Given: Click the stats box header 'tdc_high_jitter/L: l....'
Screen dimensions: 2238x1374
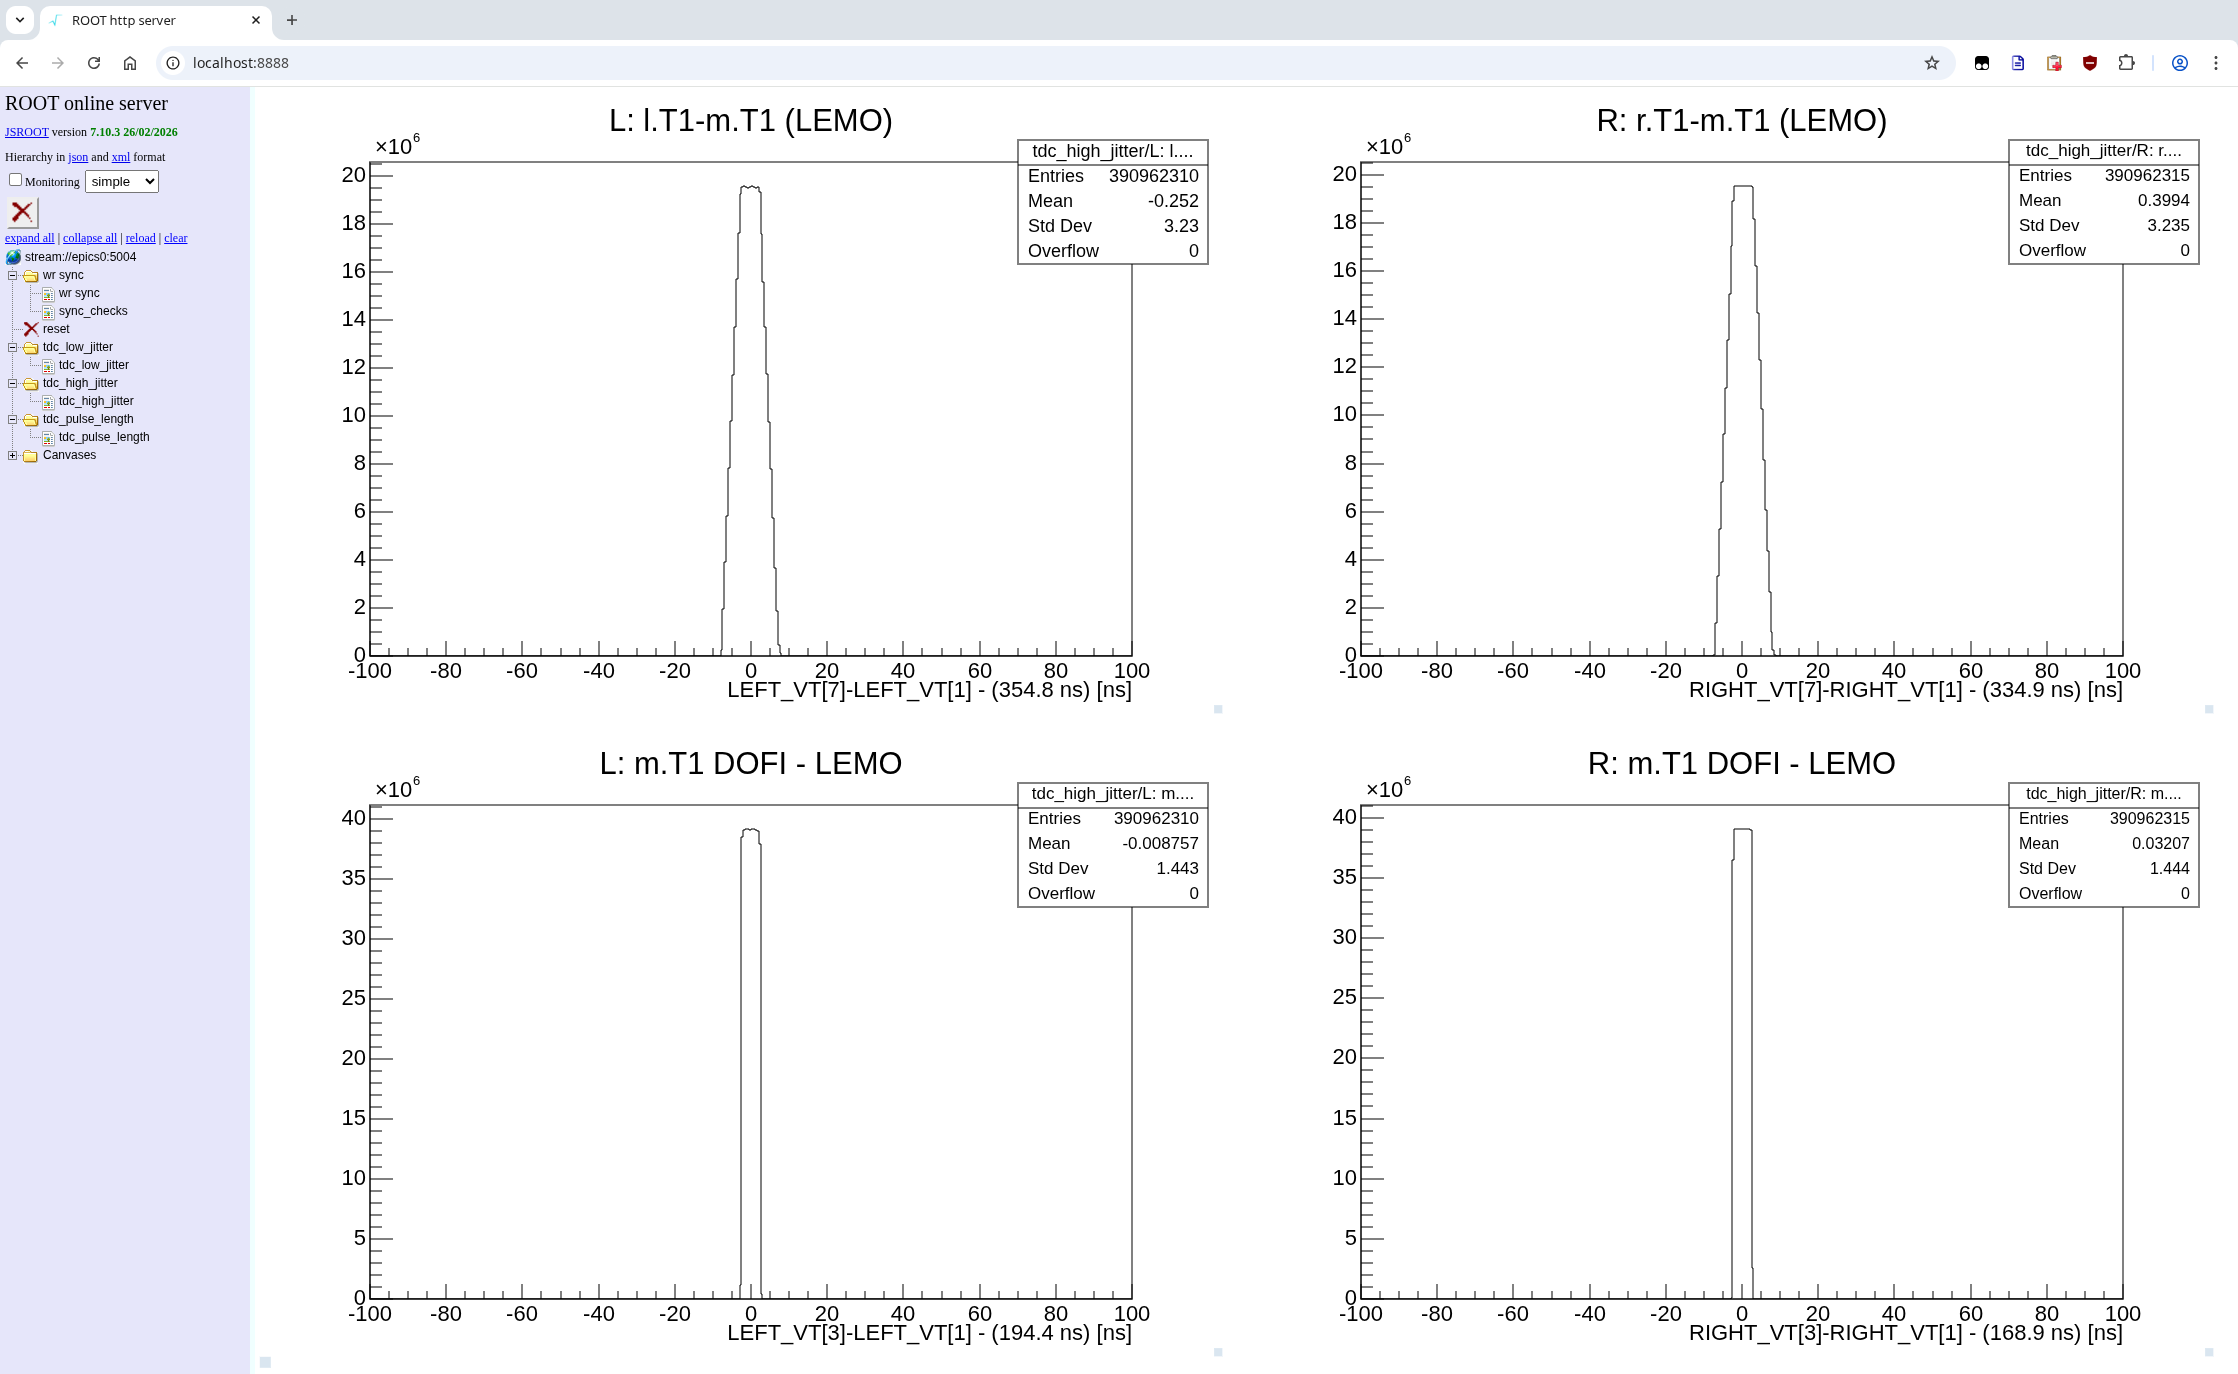Looking at the screenshot, I should coord(1113,151).
